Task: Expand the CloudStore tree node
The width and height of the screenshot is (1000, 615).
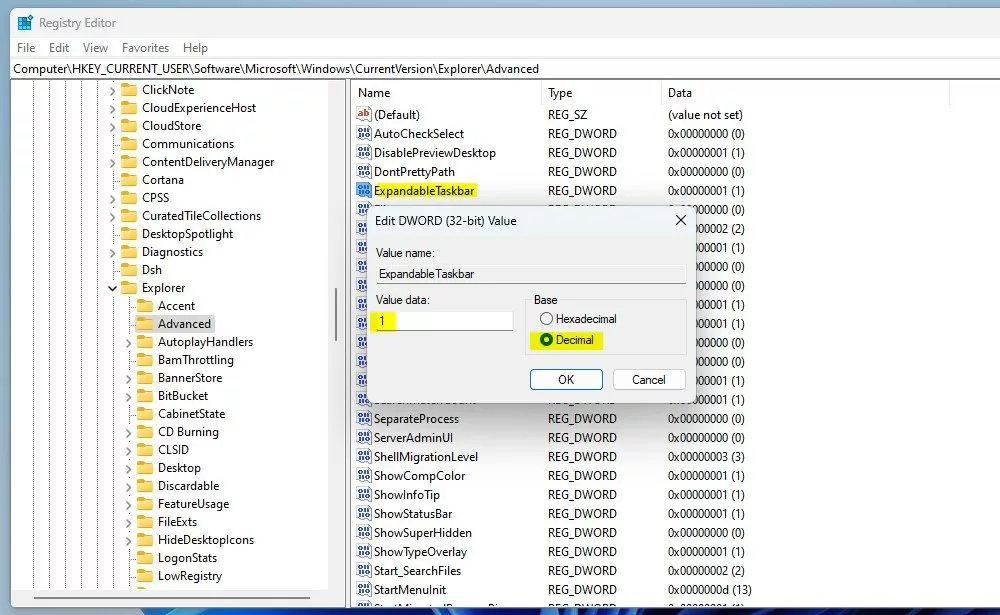Action: coord(112,126)
